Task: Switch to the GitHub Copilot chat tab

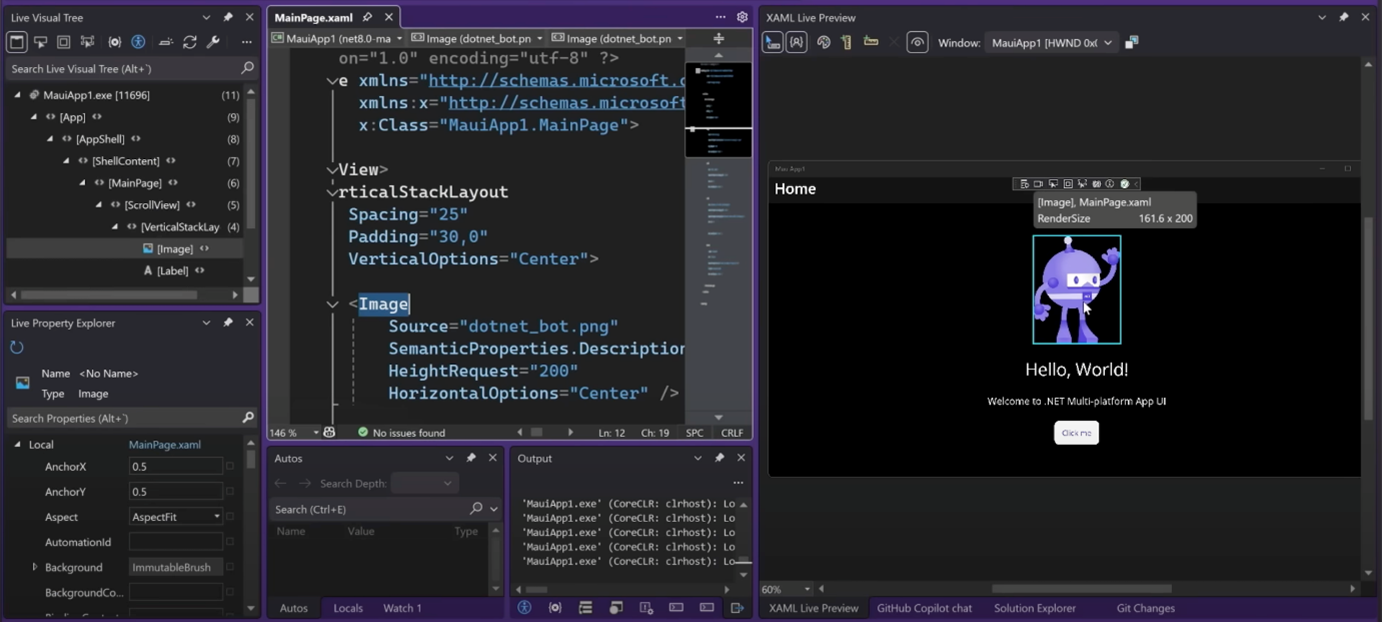Action: click(x=924, y=608)
